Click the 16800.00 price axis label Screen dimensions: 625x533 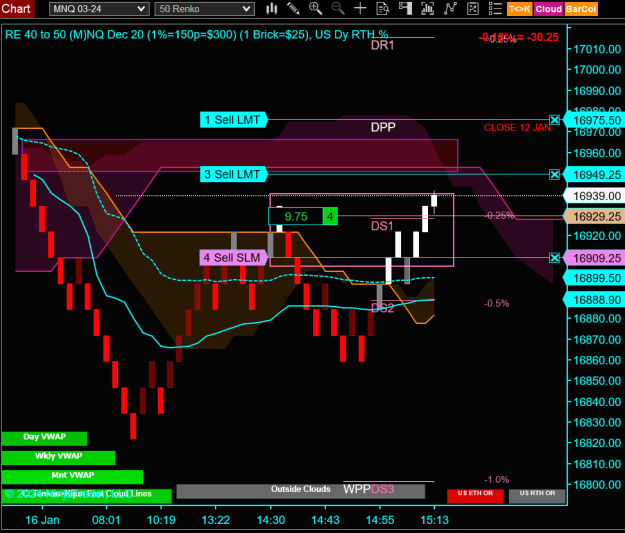(x=597, y=484)
